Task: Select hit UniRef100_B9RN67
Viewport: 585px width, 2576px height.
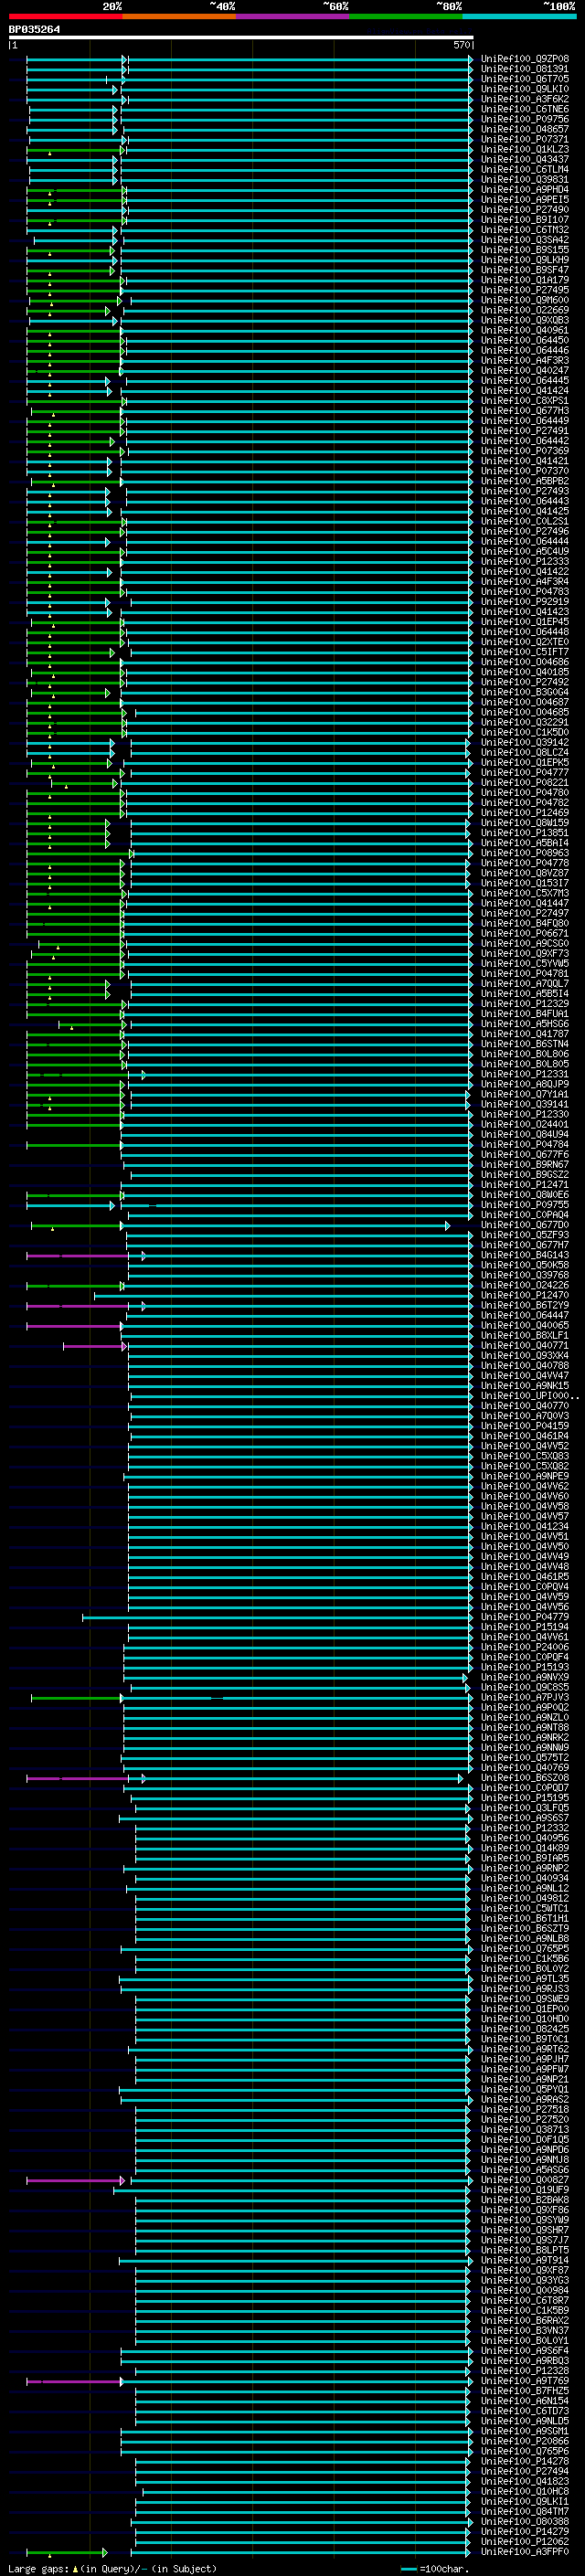Action: coord(525,1165)
